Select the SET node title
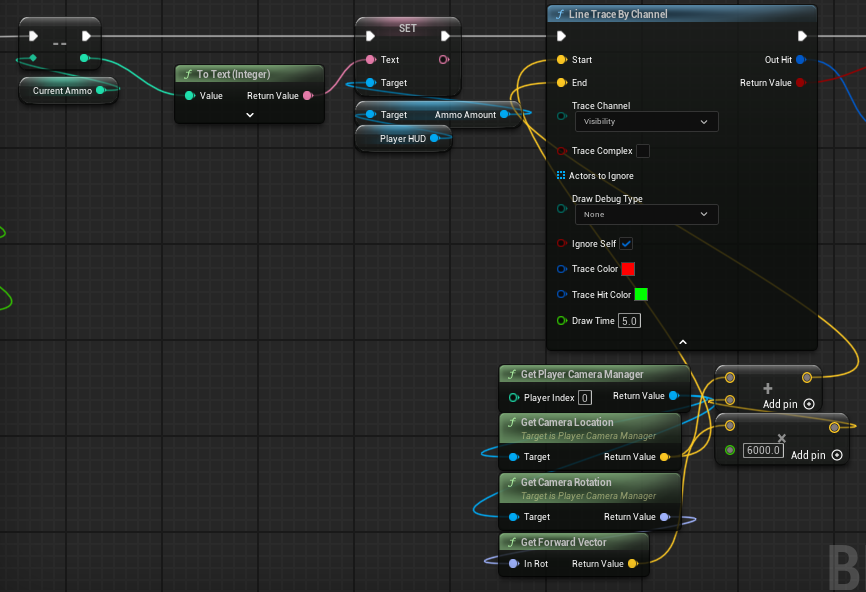This screenshot has height=592, width=866. point(408,28)
